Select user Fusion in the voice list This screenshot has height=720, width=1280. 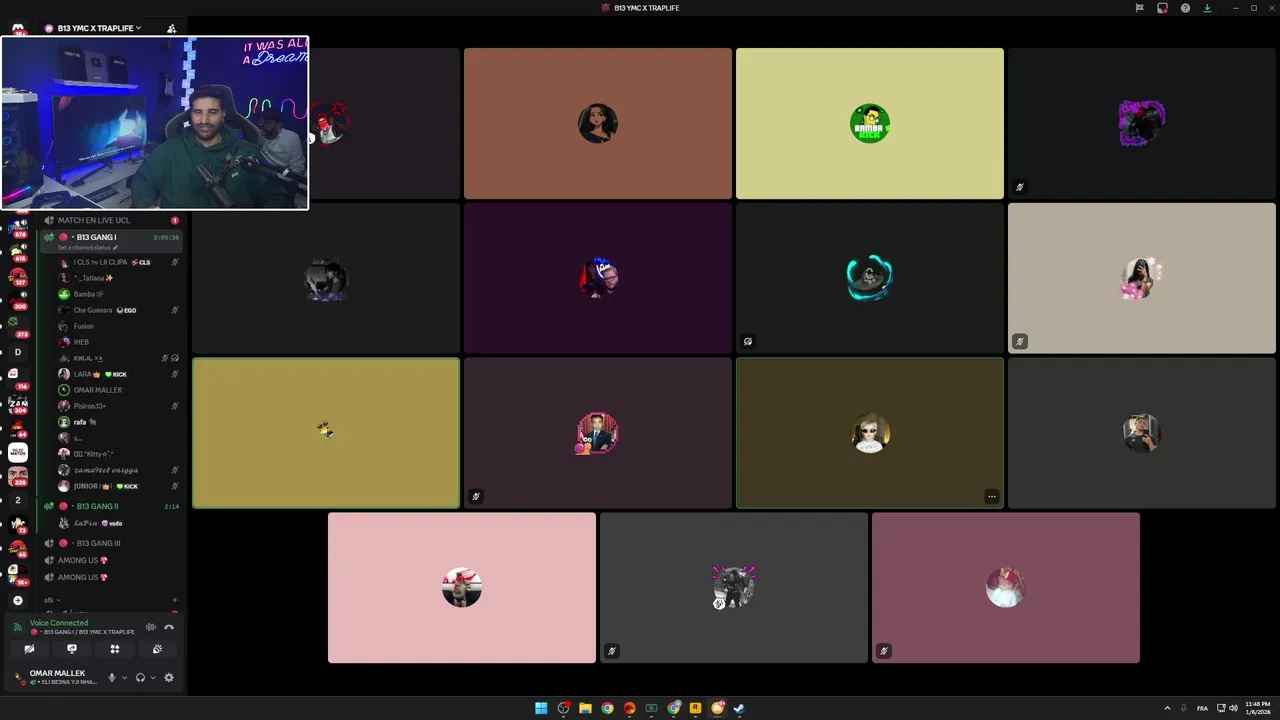[118, 326]
